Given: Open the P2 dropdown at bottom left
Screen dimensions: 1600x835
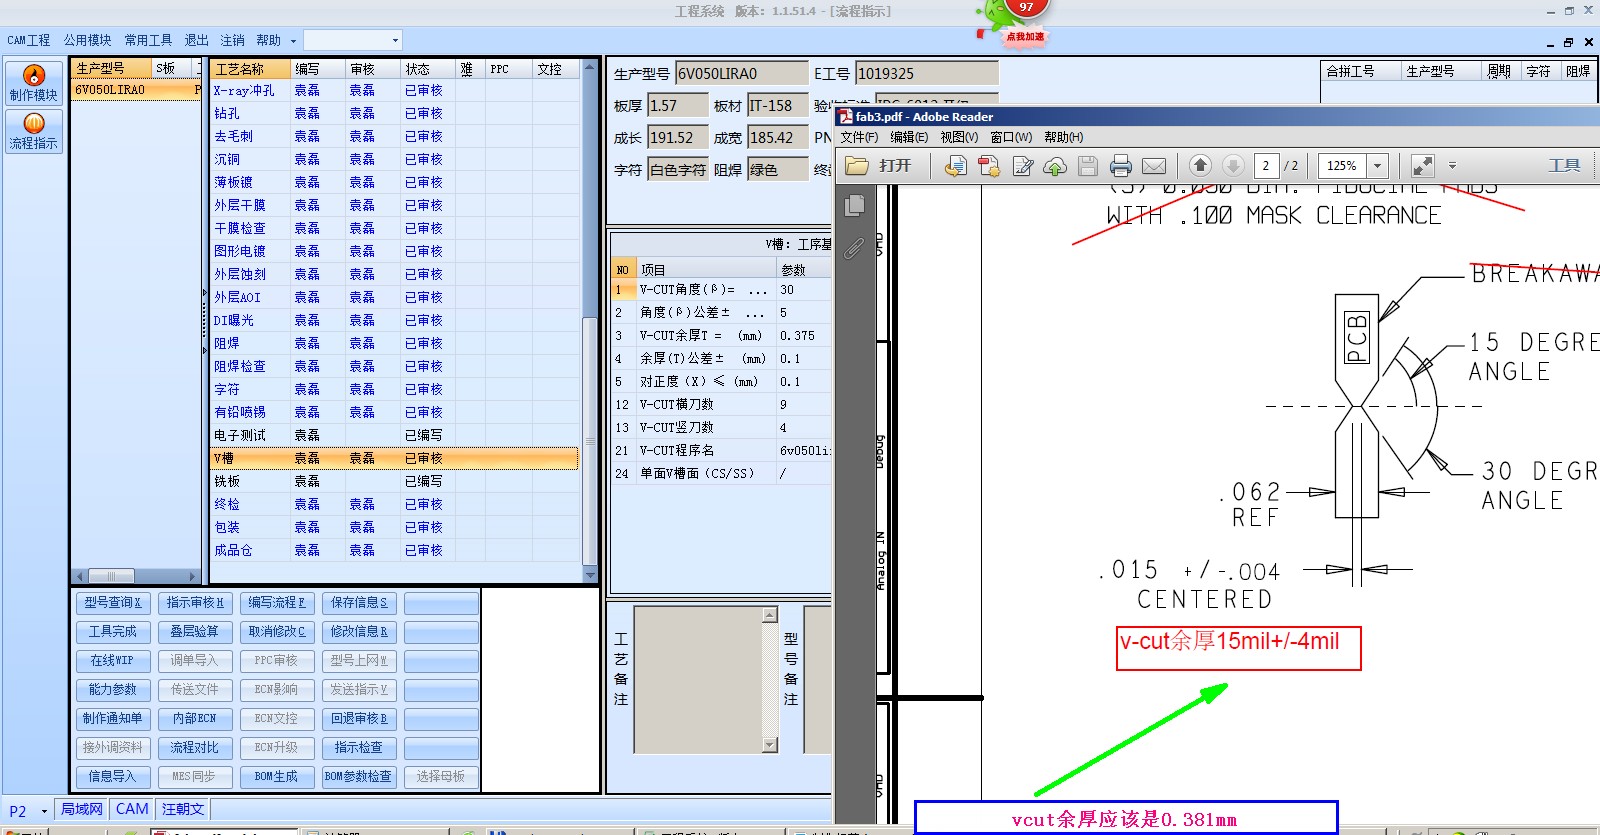Looking at the screenshot, I should [x=44, y=811].
